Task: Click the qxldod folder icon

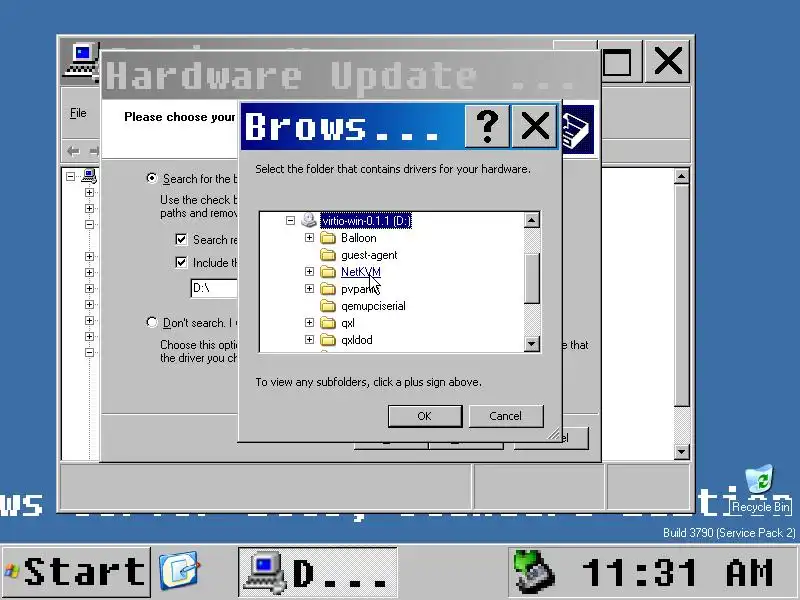Action: coord(328,340)
